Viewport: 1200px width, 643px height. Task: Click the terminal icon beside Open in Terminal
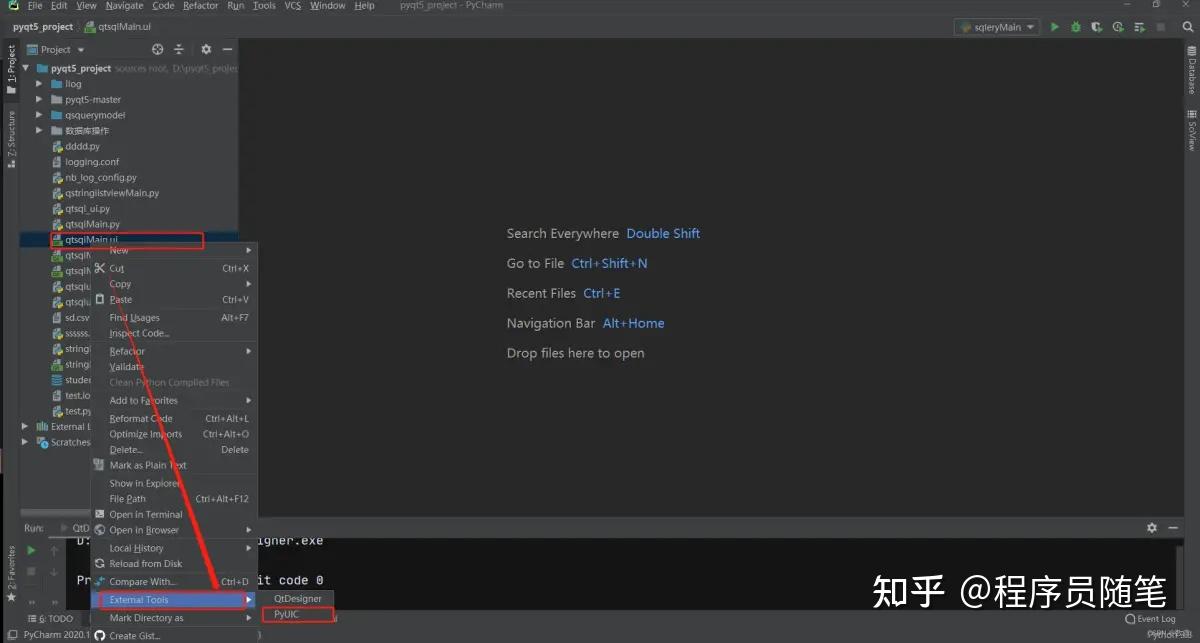tap(100, 514)
